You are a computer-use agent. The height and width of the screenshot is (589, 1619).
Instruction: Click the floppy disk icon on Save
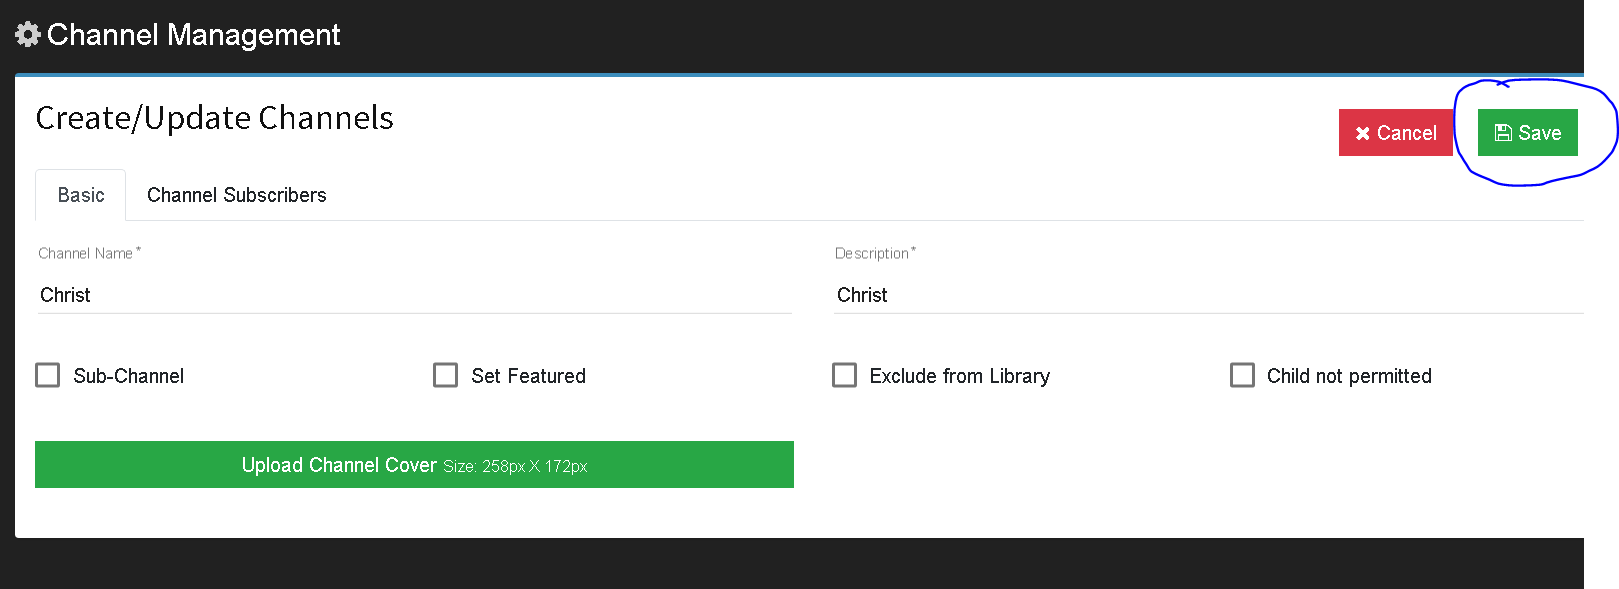pos(1503,133)
